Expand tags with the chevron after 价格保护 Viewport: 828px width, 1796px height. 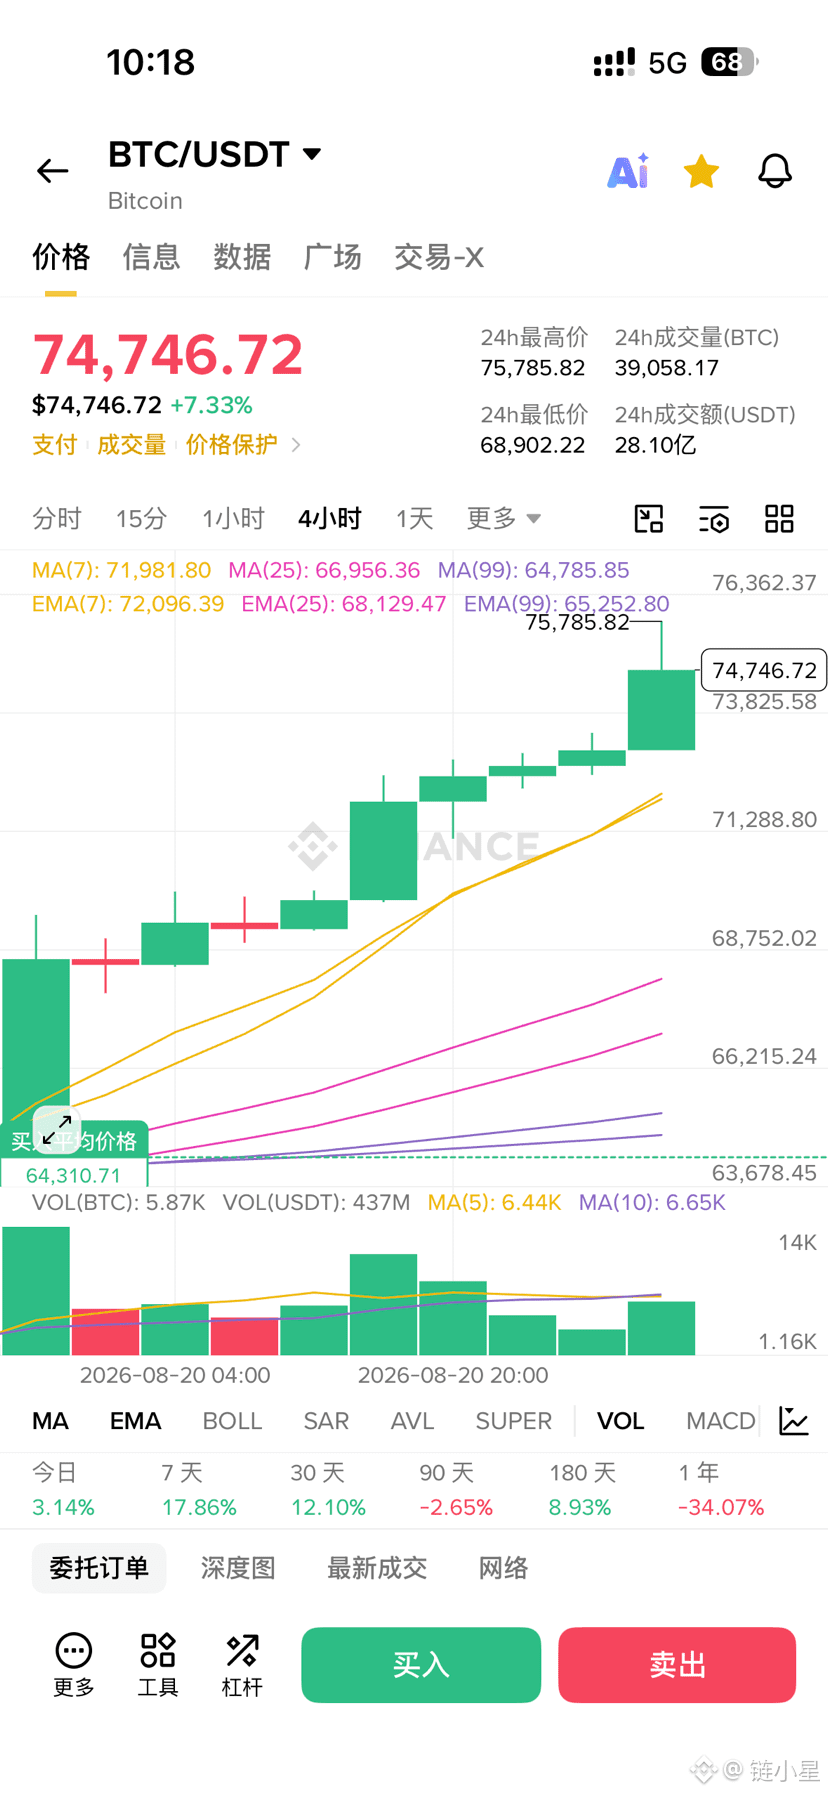(x=296, y=445)
